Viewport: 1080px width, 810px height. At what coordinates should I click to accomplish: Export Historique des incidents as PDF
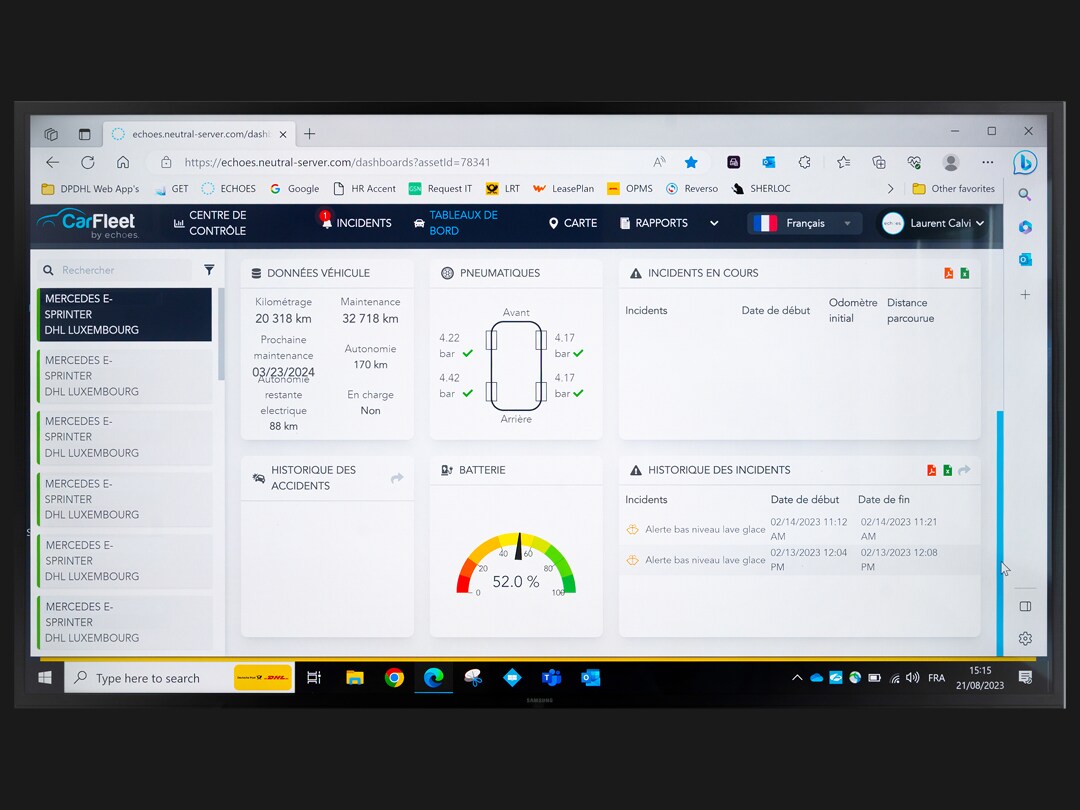932,470
